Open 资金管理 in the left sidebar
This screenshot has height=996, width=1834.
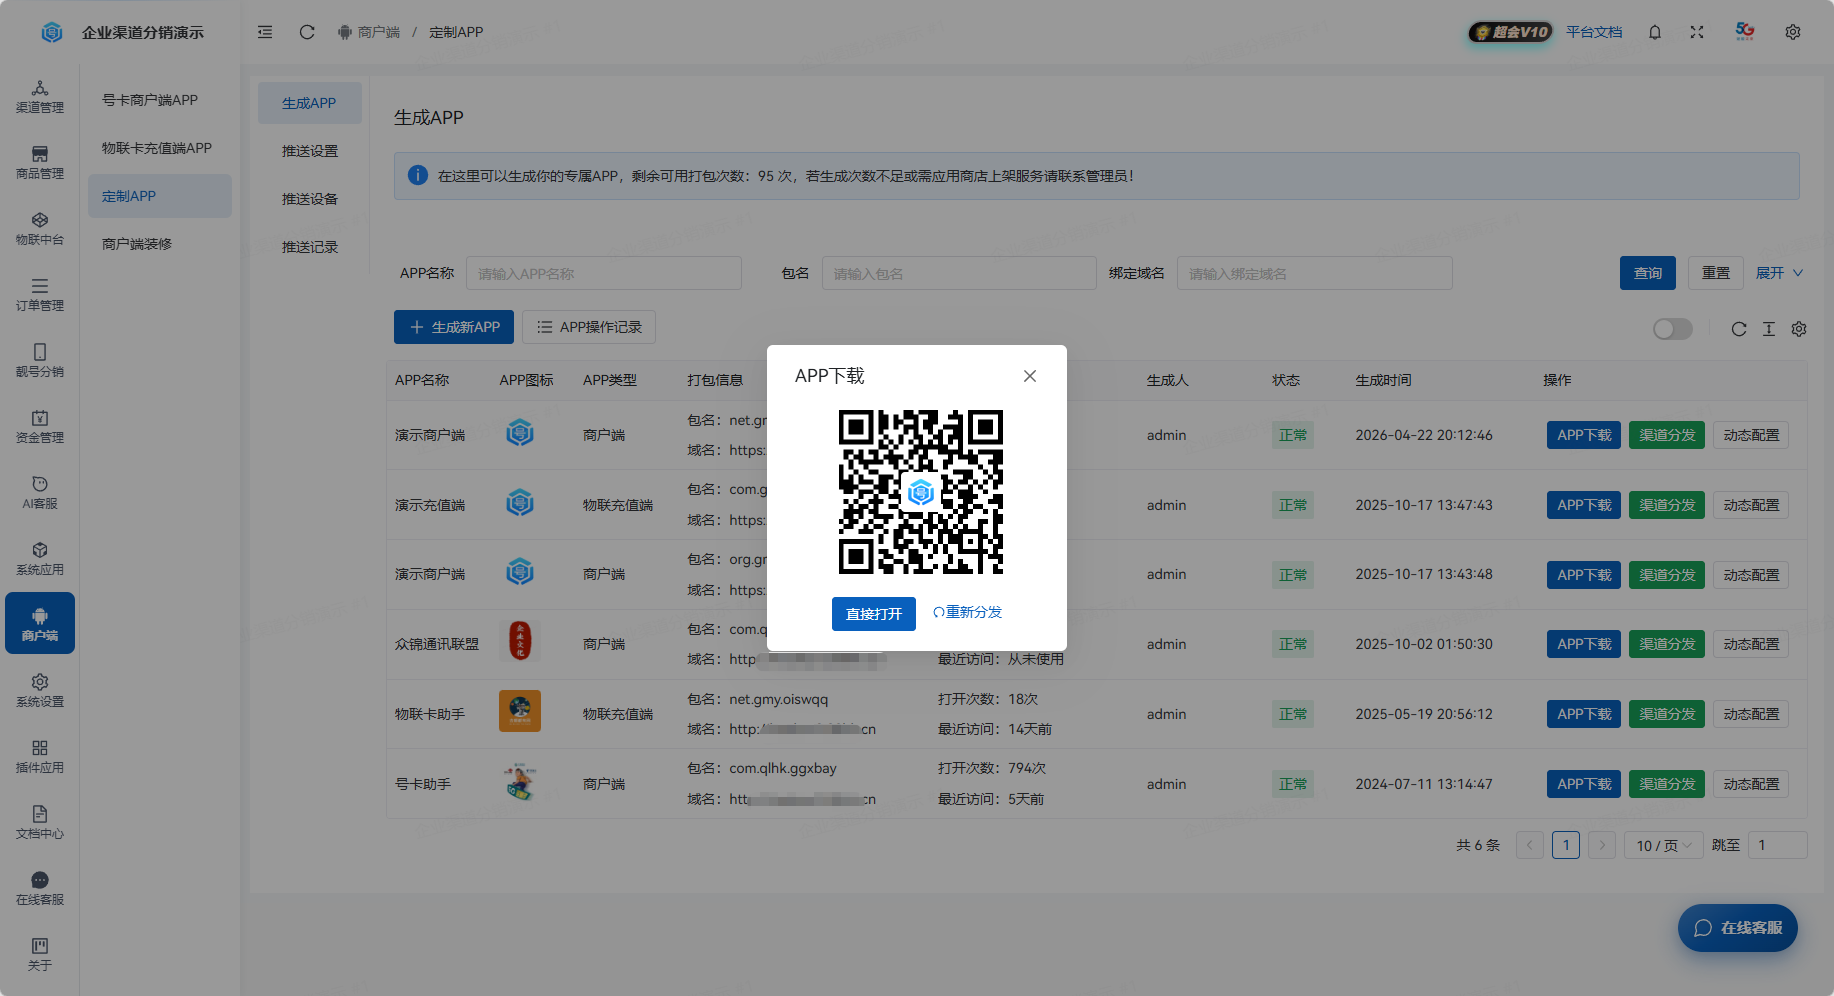click(x=40, y=427)
